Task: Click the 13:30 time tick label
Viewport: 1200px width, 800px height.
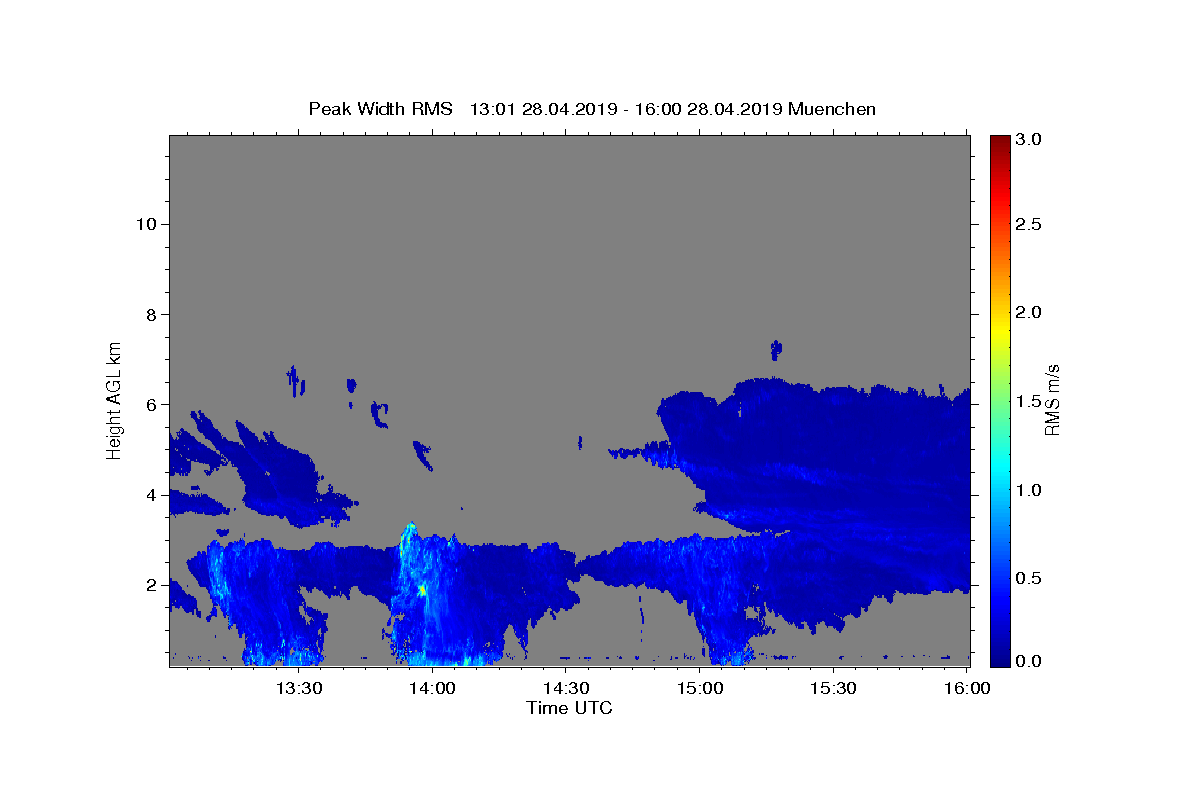Action: click(299, 688)
